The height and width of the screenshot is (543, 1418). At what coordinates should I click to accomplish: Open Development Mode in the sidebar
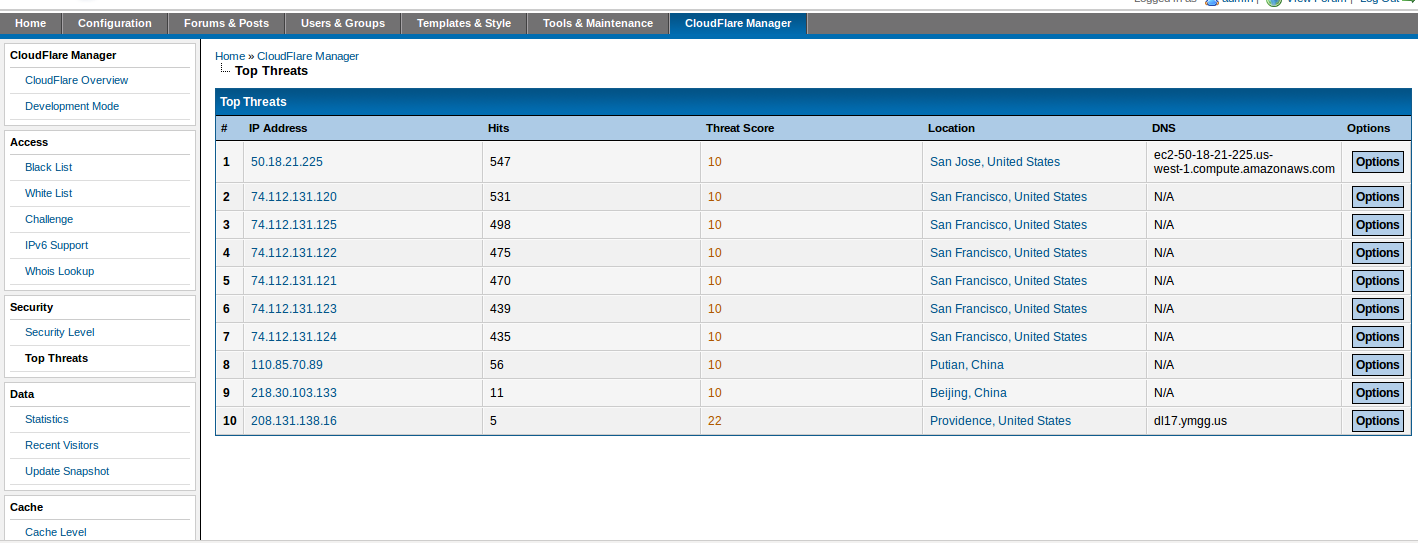click(72, 106)
